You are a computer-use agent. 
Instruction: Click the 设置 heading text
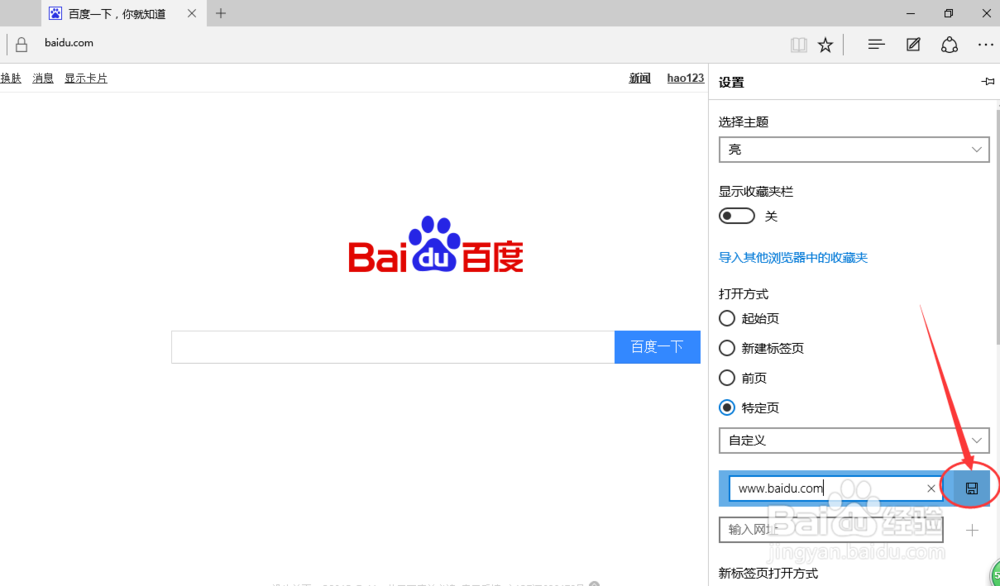point(732,82)
